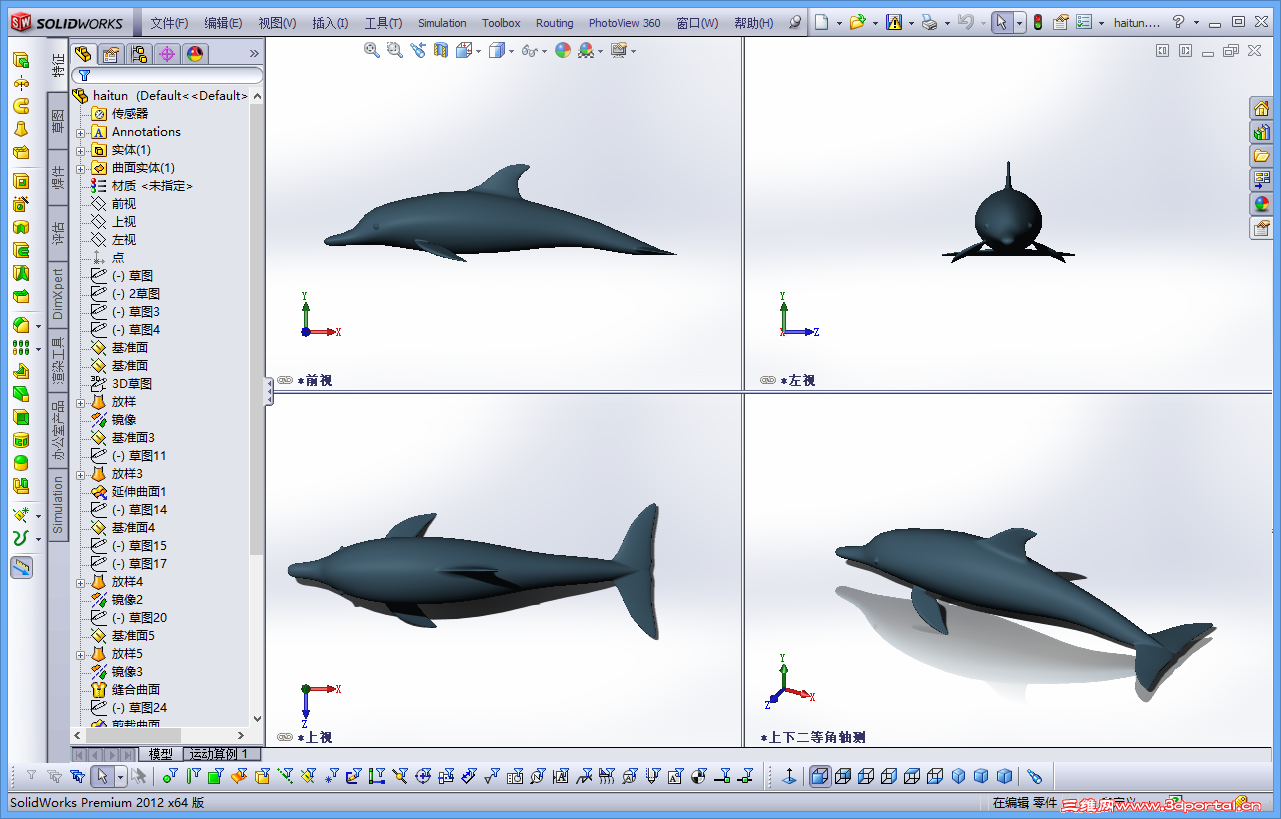Open the DisplayManager color sphere tab
The image size is (1281, 819).
pyautogui.click(x=195, y=54)
